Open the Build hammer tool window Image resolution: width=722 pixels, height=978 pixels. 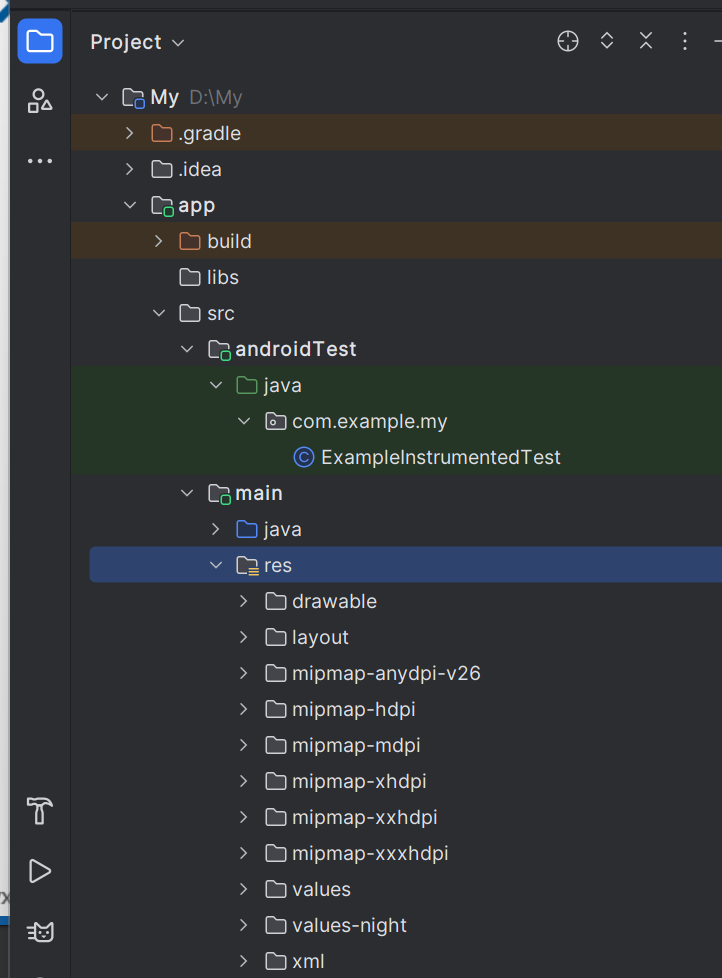tap(40, 810)
